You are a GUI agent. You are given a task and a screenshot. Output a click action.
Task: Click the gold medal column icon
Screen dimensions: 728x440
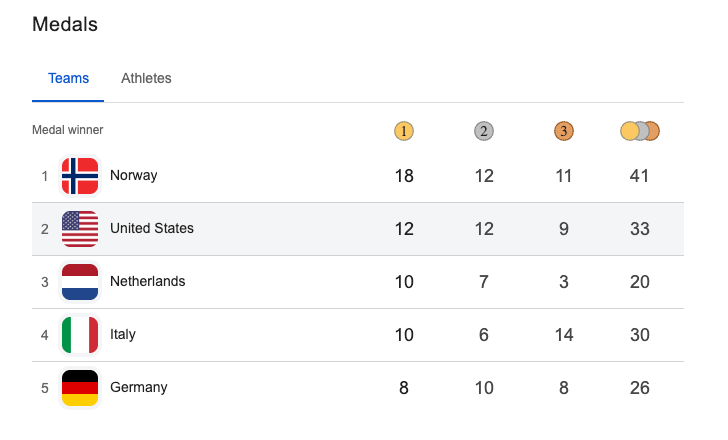coord(403,131)
